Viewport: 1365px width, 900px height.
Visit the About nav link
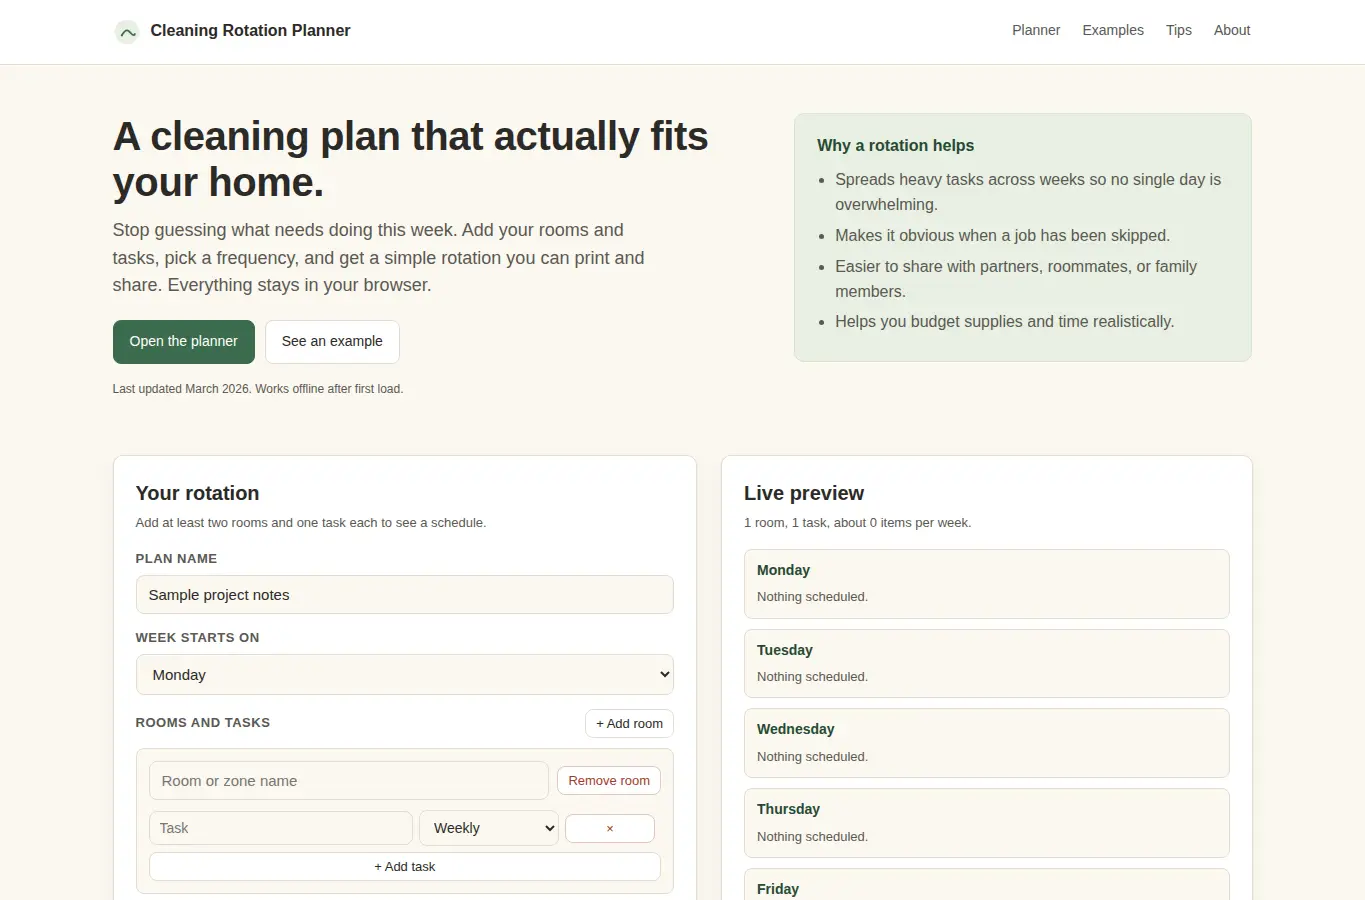pos(1232,30)
